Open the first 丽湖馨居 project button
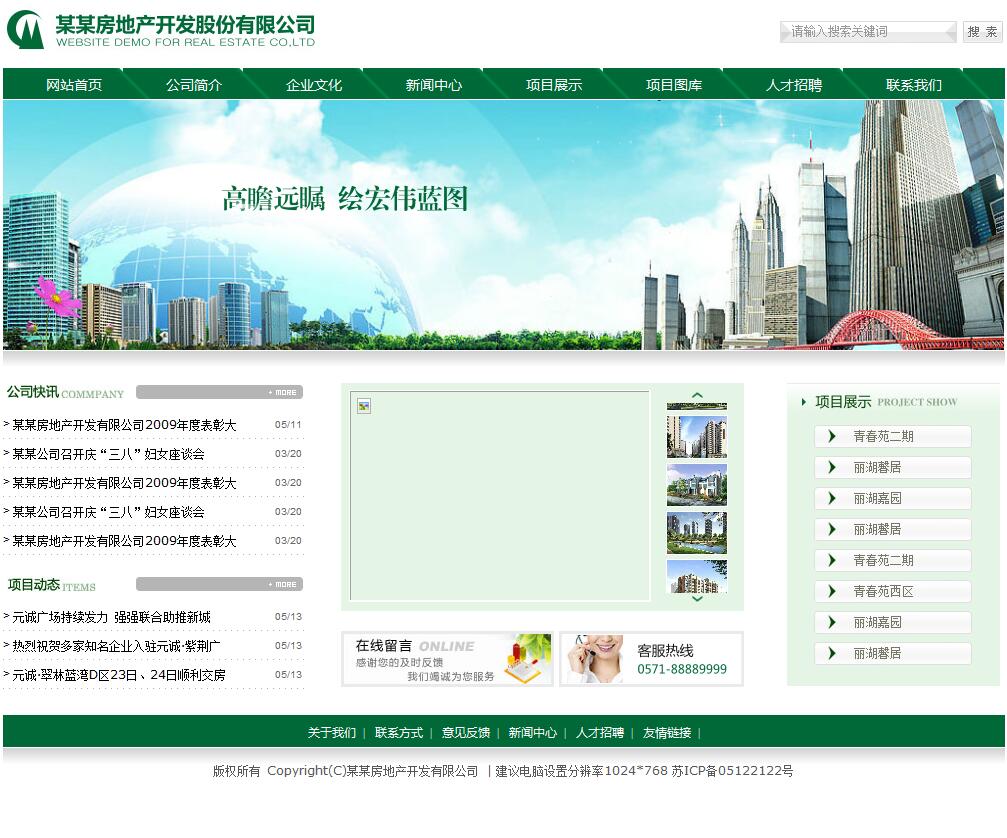 [893, 467]
